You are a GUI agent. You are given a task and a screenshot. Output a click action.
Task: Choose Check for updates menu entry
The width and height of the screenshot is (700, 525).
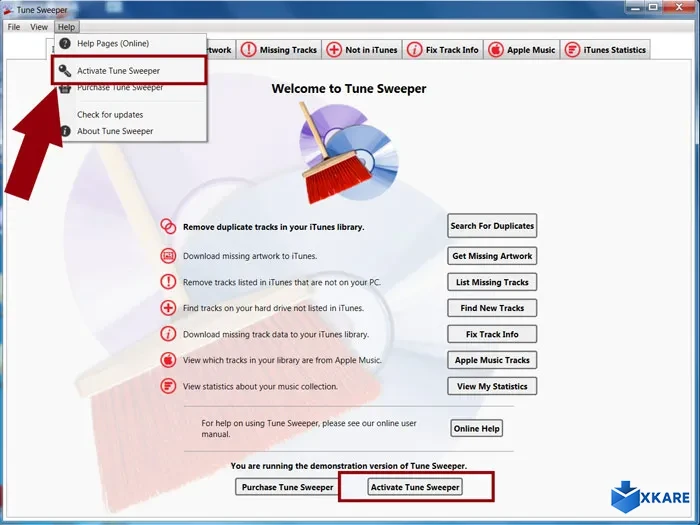point(129,115)
